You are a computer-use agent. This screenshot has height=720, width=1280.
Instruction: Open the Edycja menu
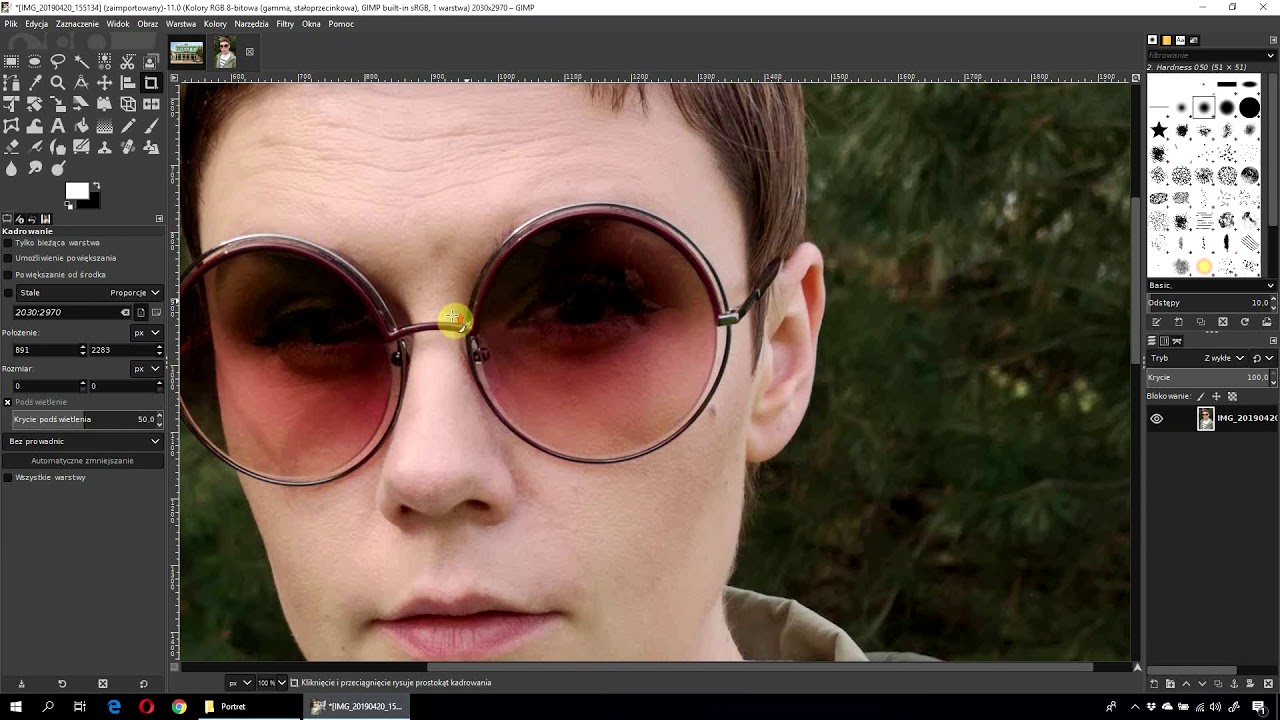coord(36,24)
